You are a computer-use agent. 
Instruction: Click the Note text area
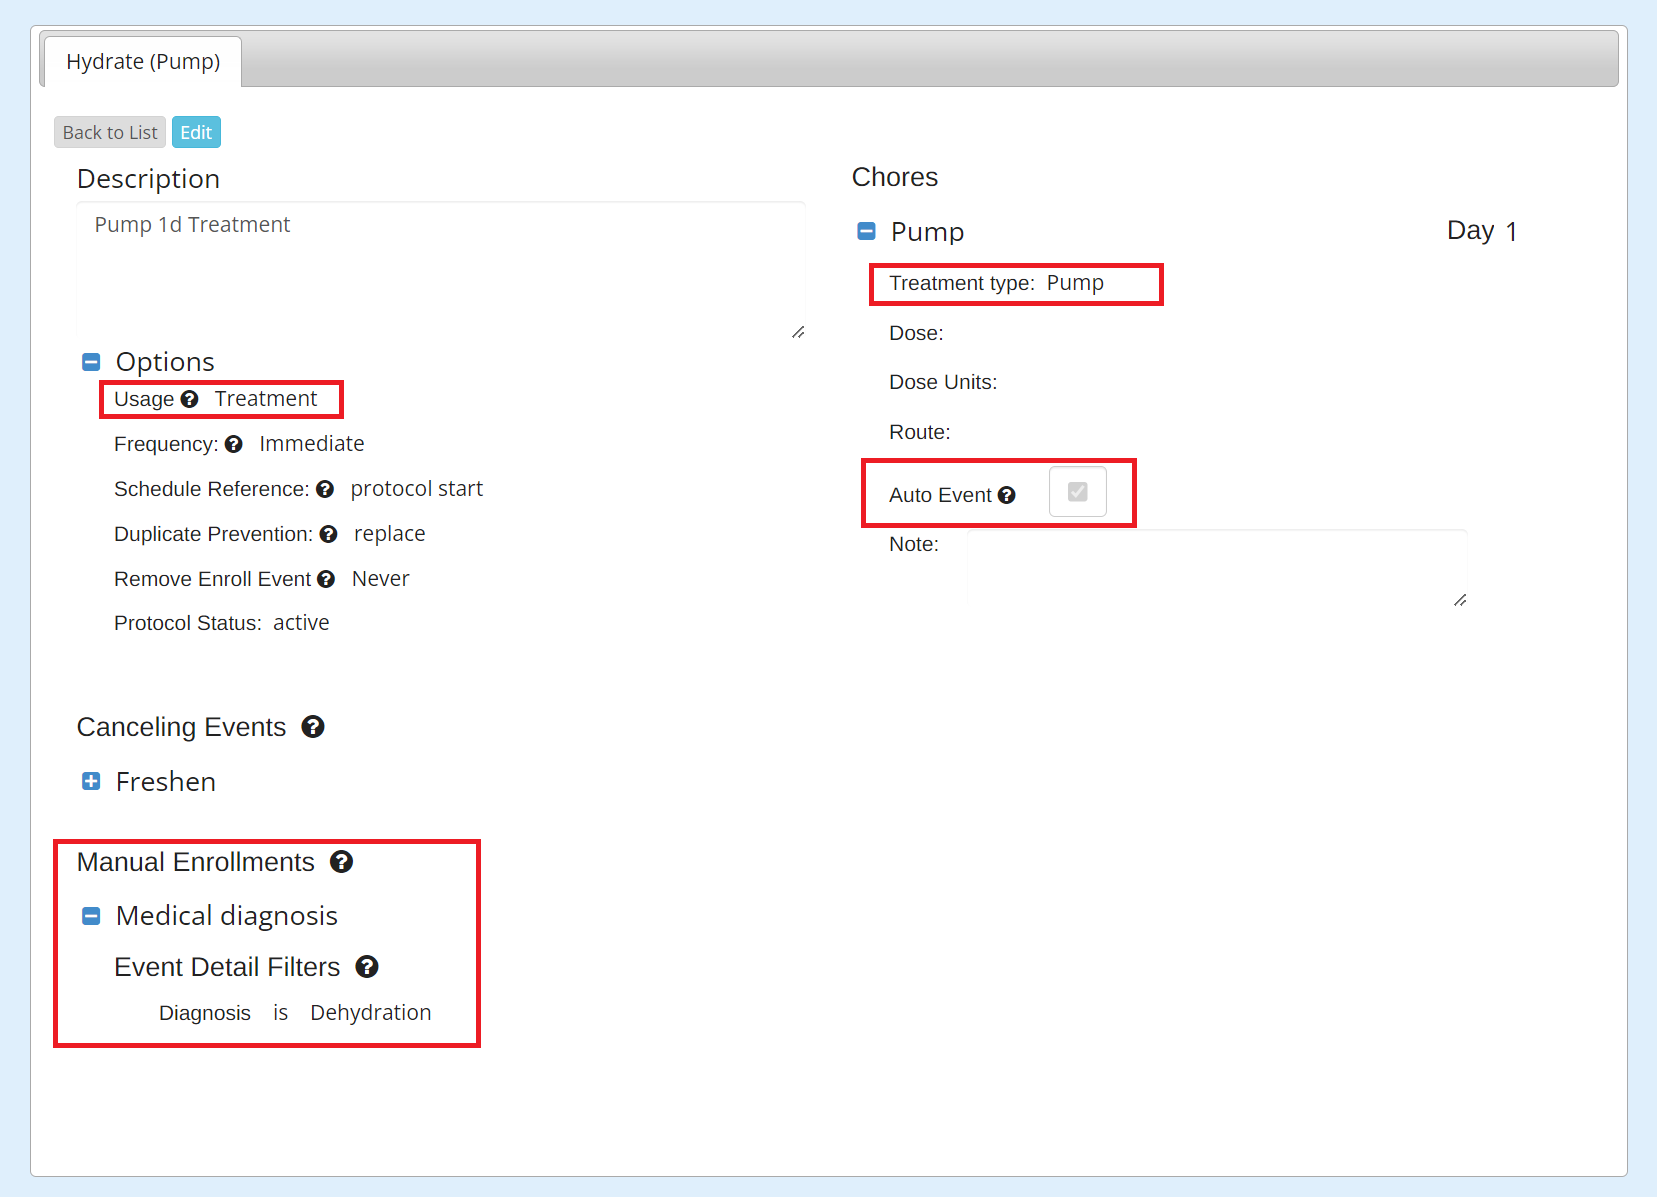click(x=1217, y=569)
